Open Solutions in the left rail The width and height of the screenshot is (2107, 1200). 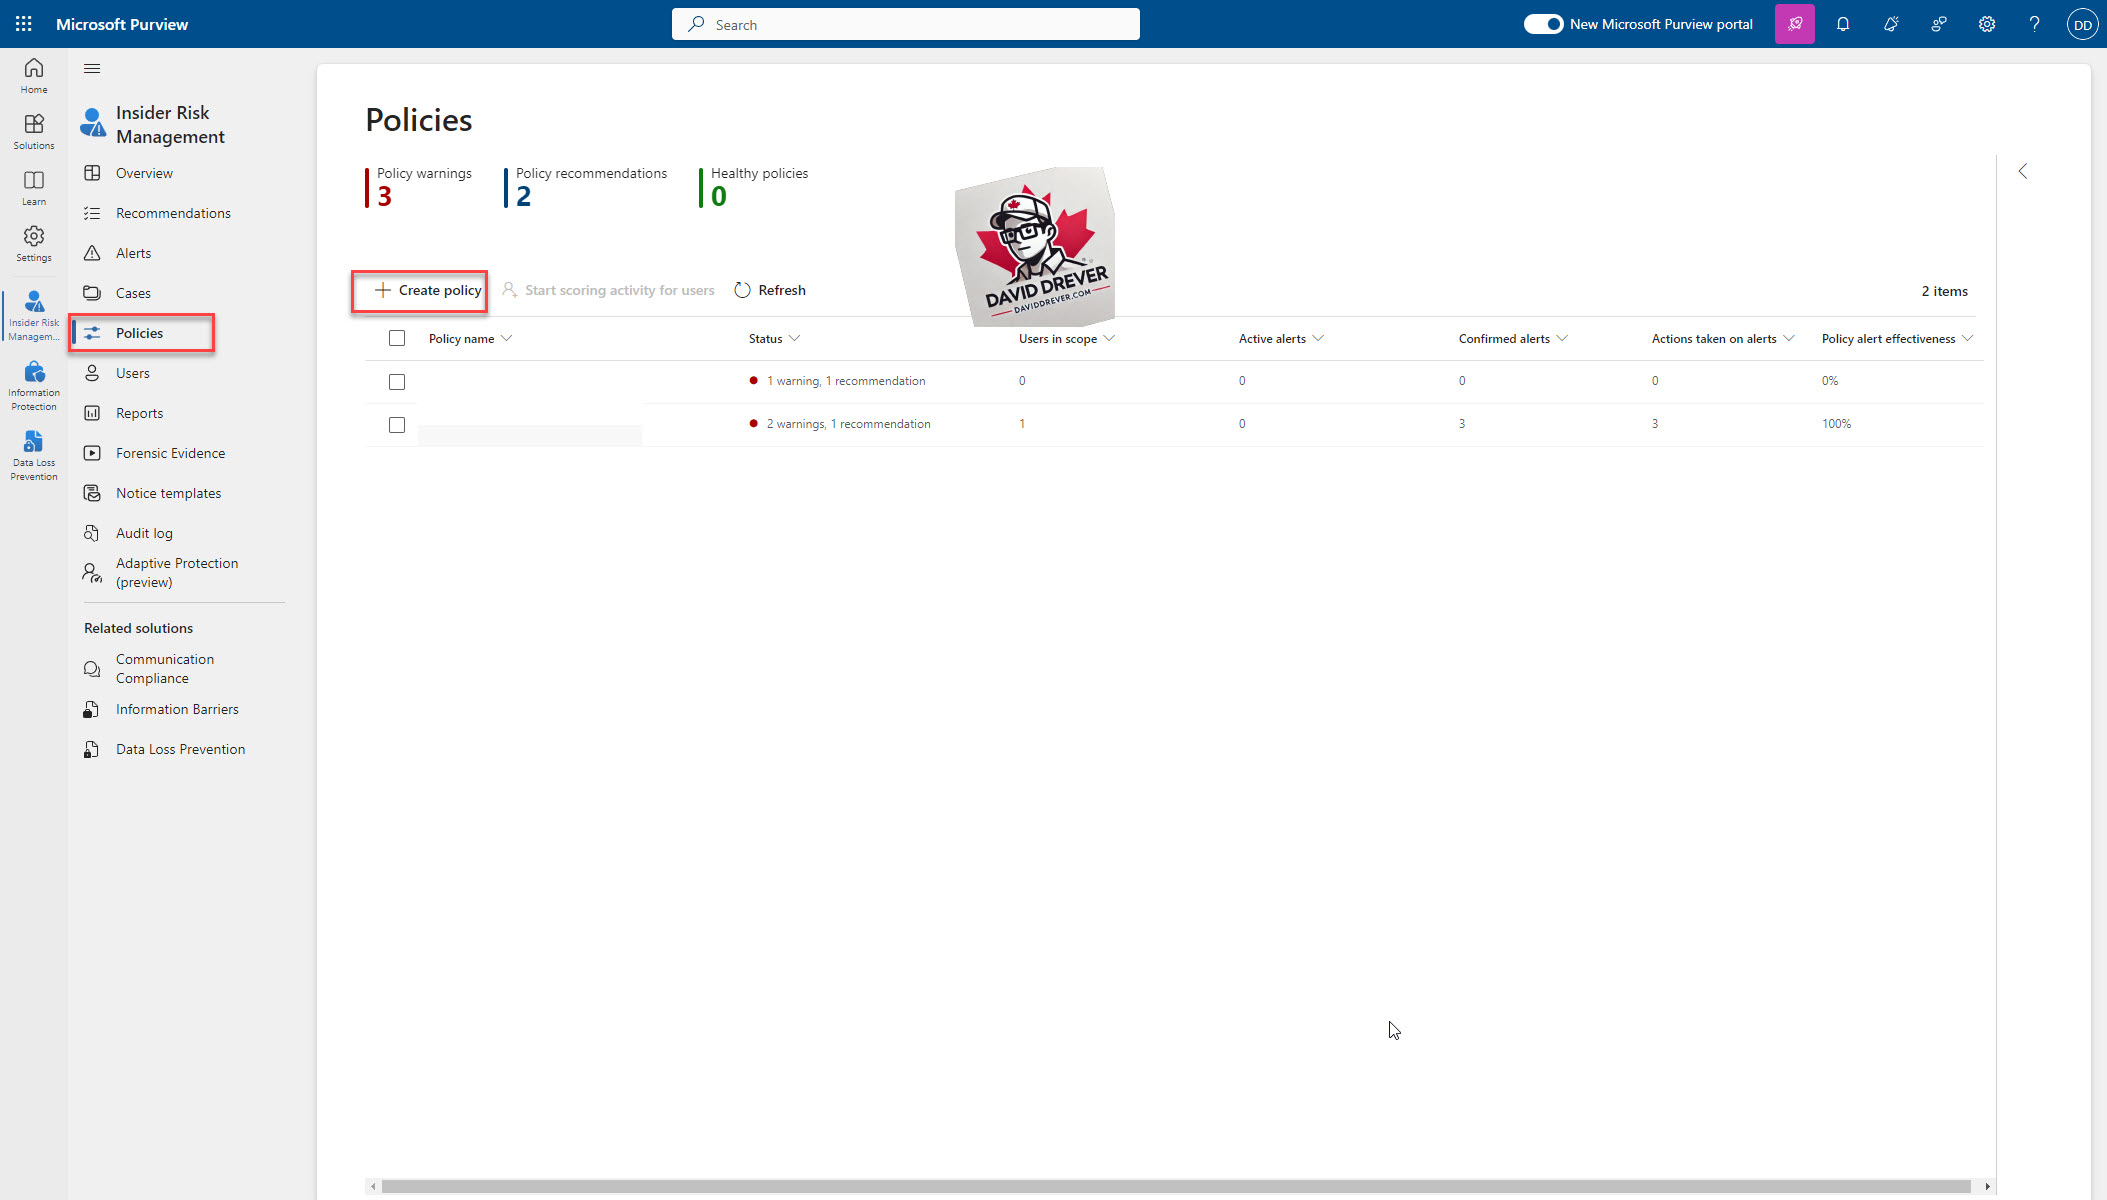click(34, 132)
